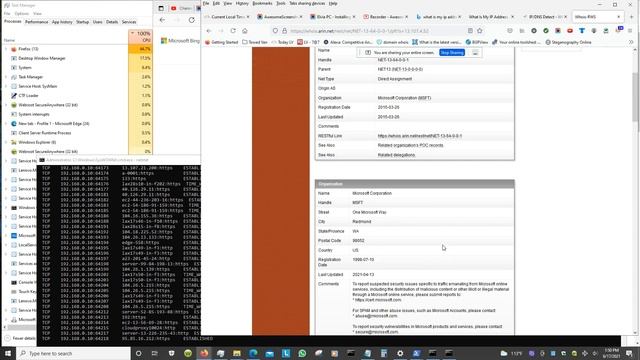
Task: Expand Task Manager process row
Action: 6,77
